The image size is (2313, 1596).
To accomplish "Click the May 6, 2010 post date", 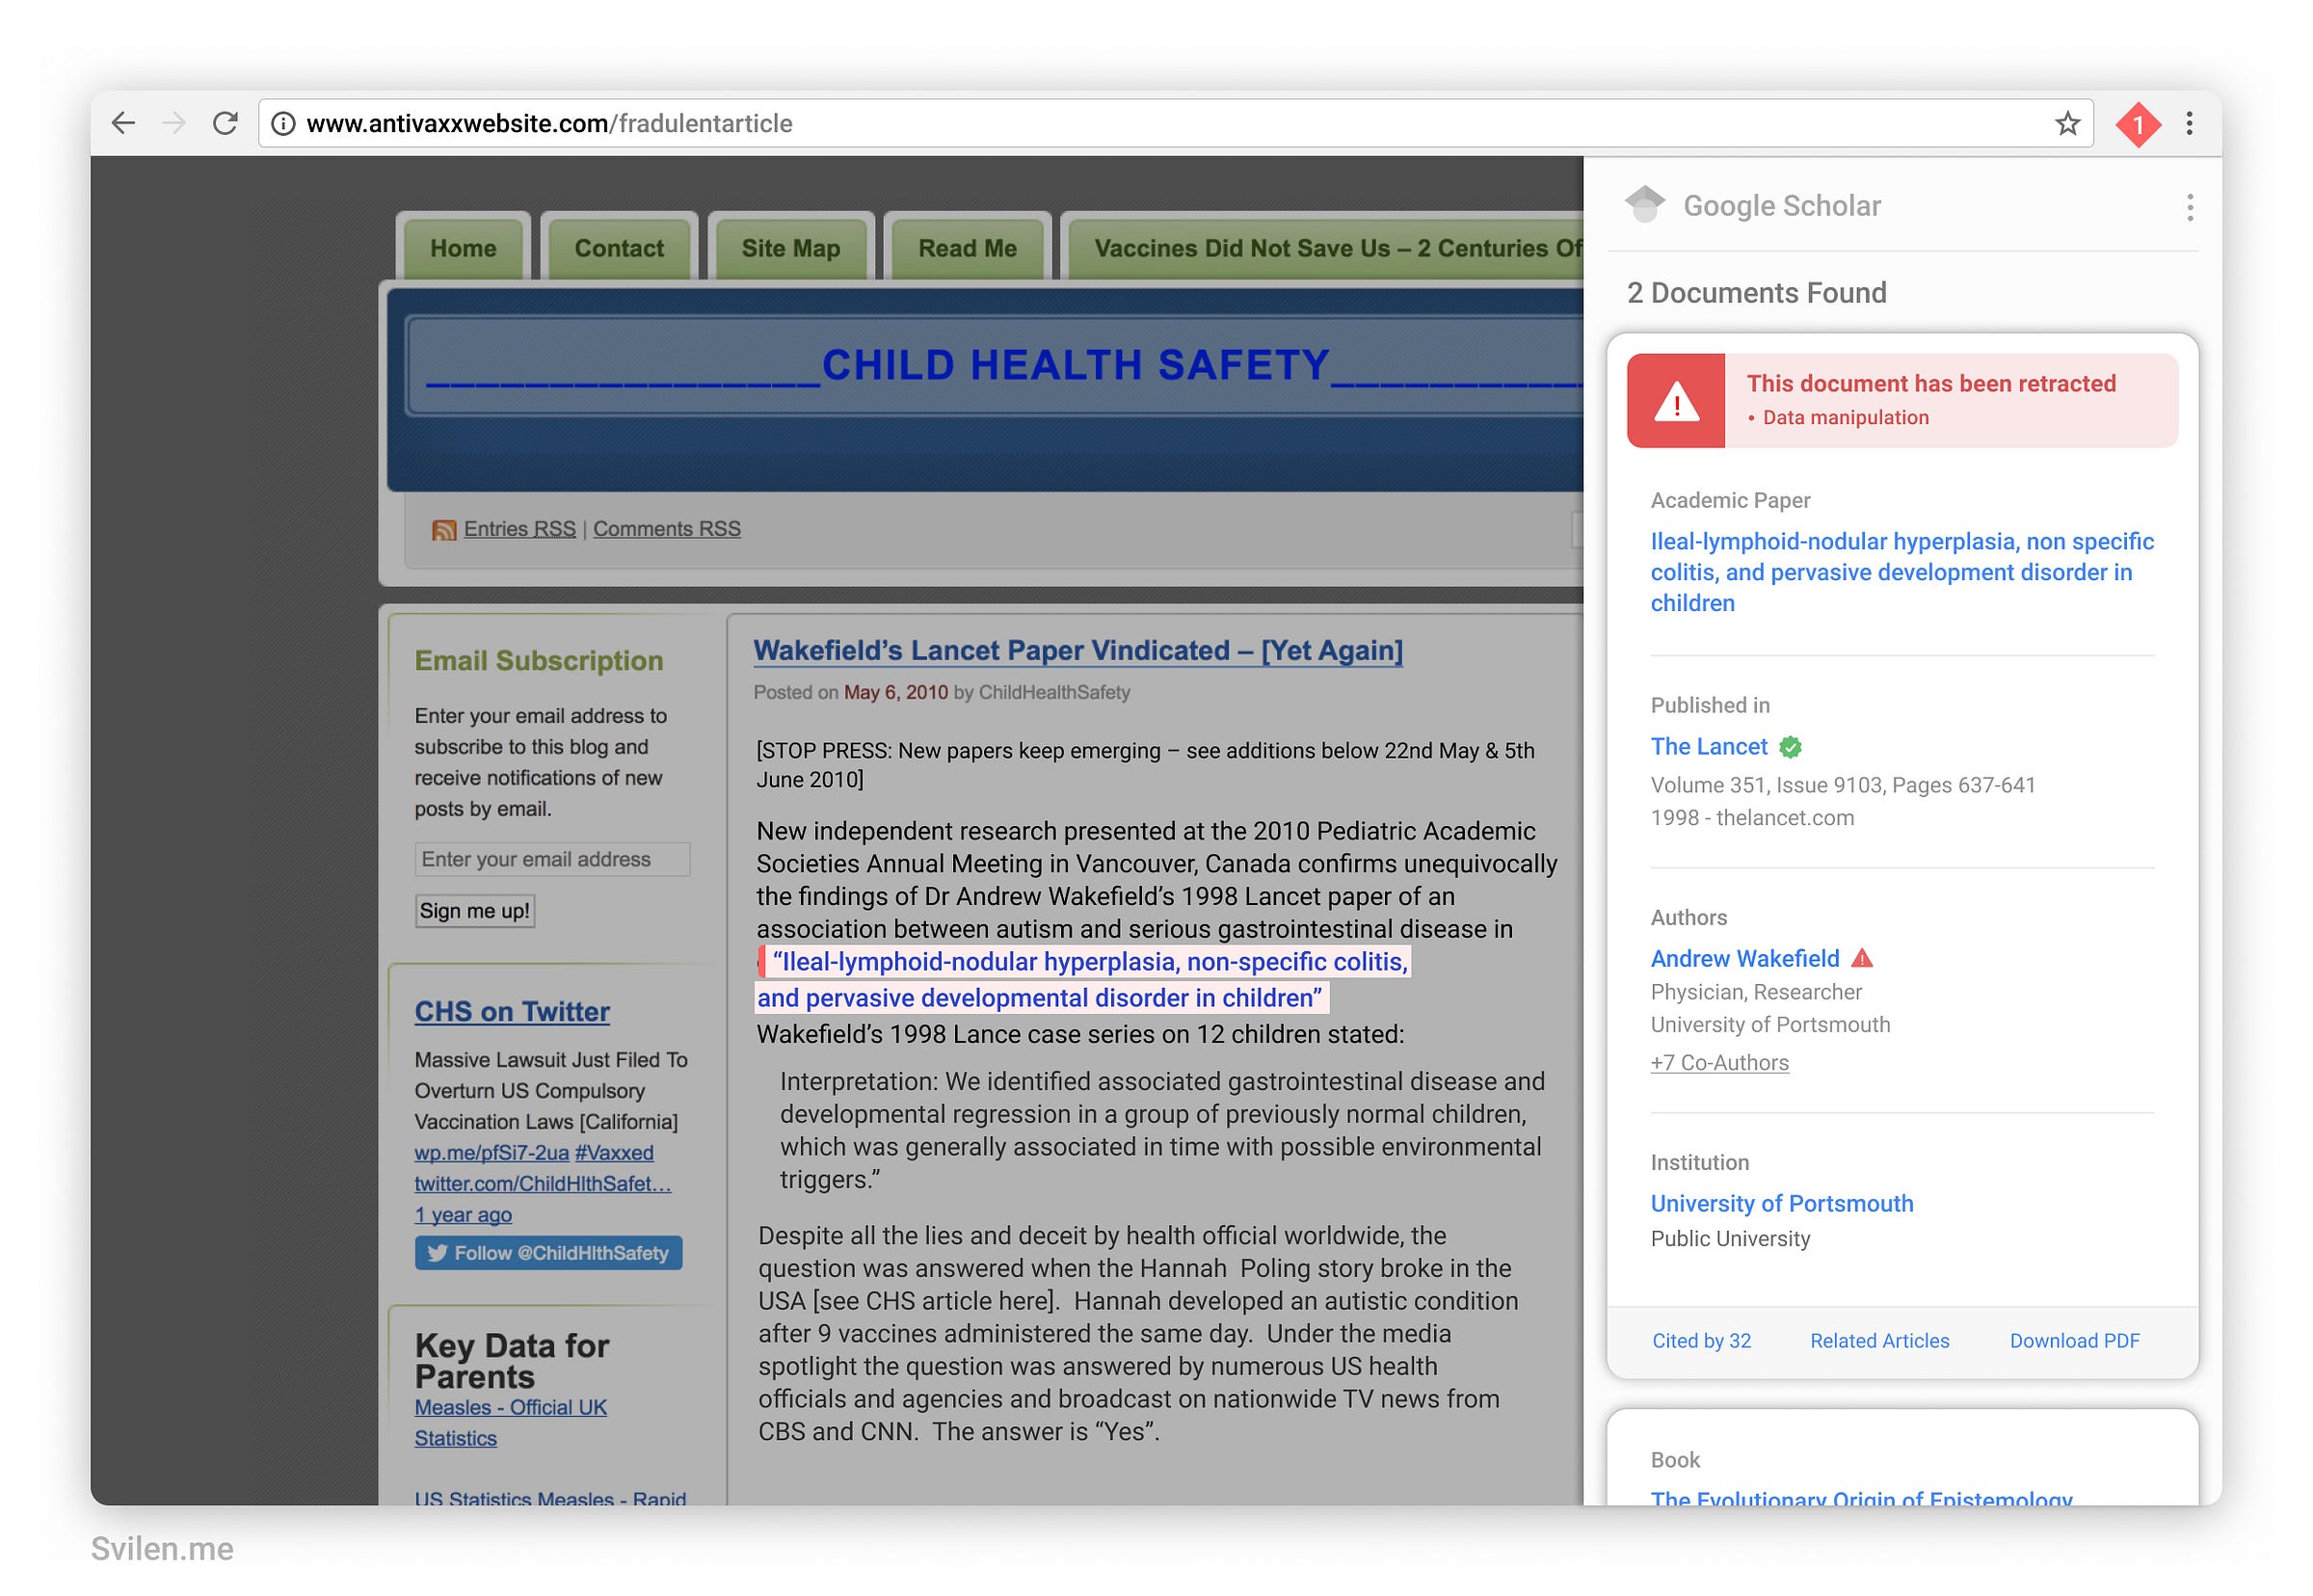I will (x=896, y=692).
